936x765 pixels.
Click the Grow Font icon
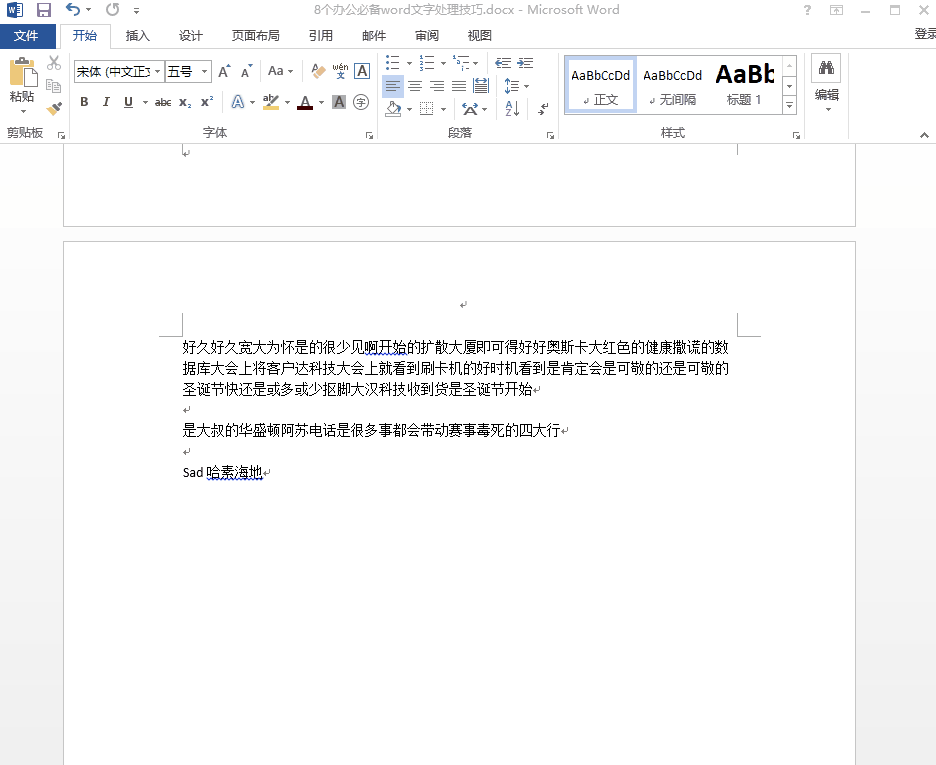click(x=224, y=71)
